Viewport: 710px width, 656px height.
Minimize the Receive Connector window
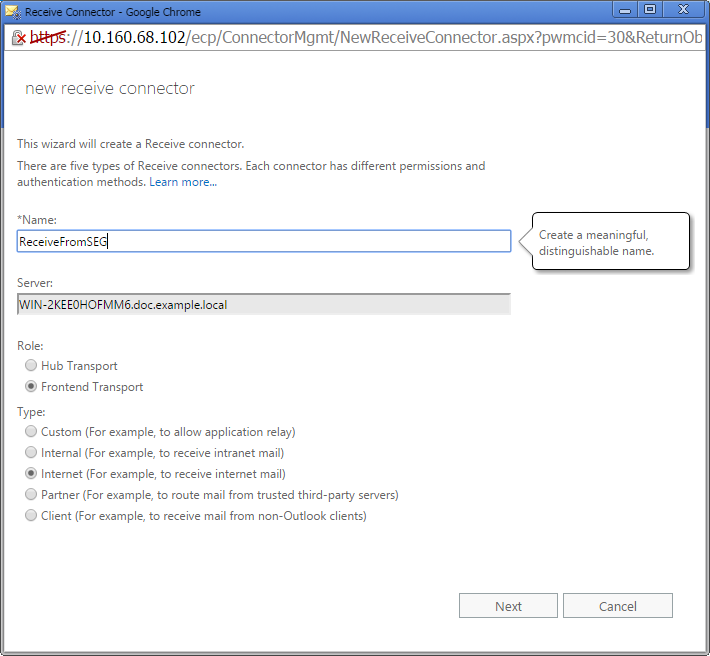point(625,10)
